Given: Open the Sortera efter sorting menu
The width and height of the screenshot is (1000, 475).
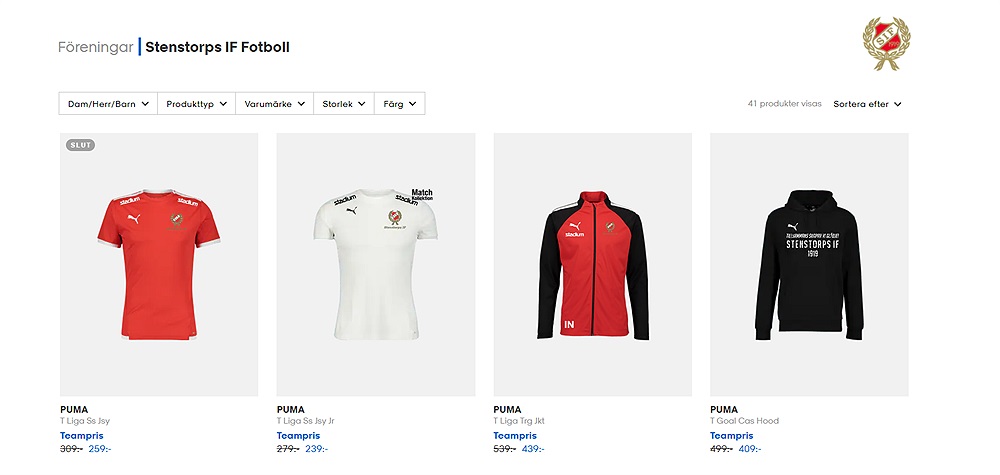Looking at the screenshot, I should click(867, 104).
